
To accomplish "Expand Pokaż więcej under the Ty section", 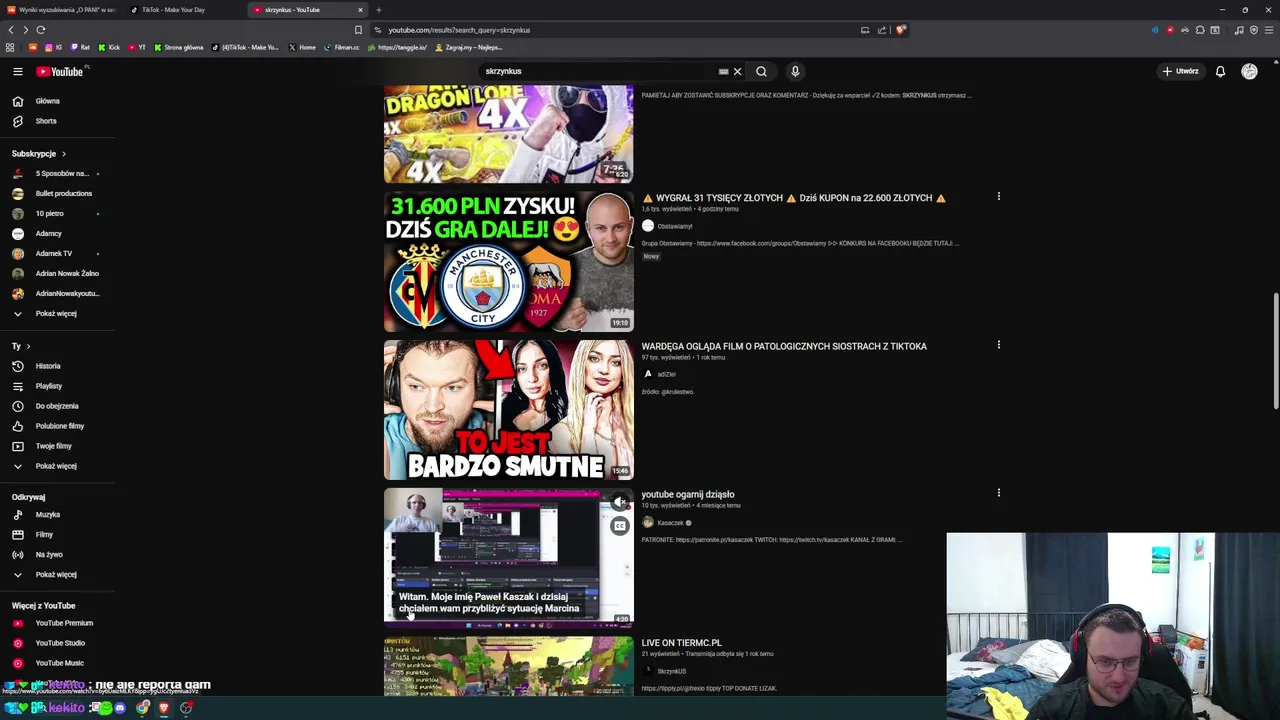I will [x=57, y=466].
